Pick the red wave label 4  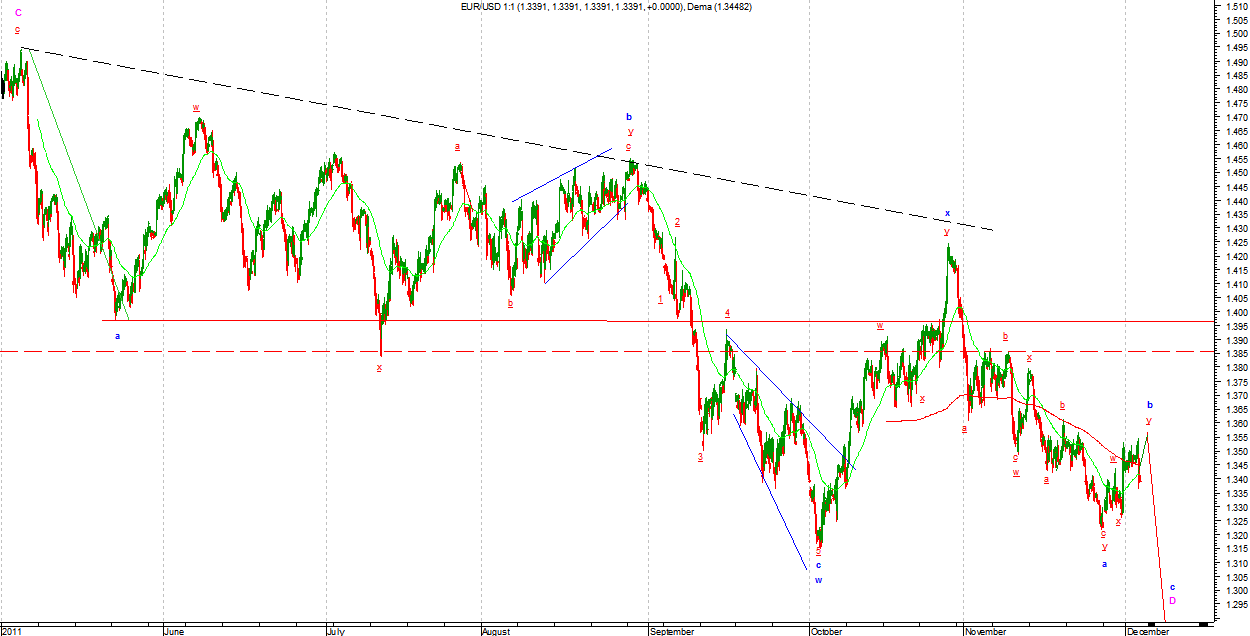(727, 313)
